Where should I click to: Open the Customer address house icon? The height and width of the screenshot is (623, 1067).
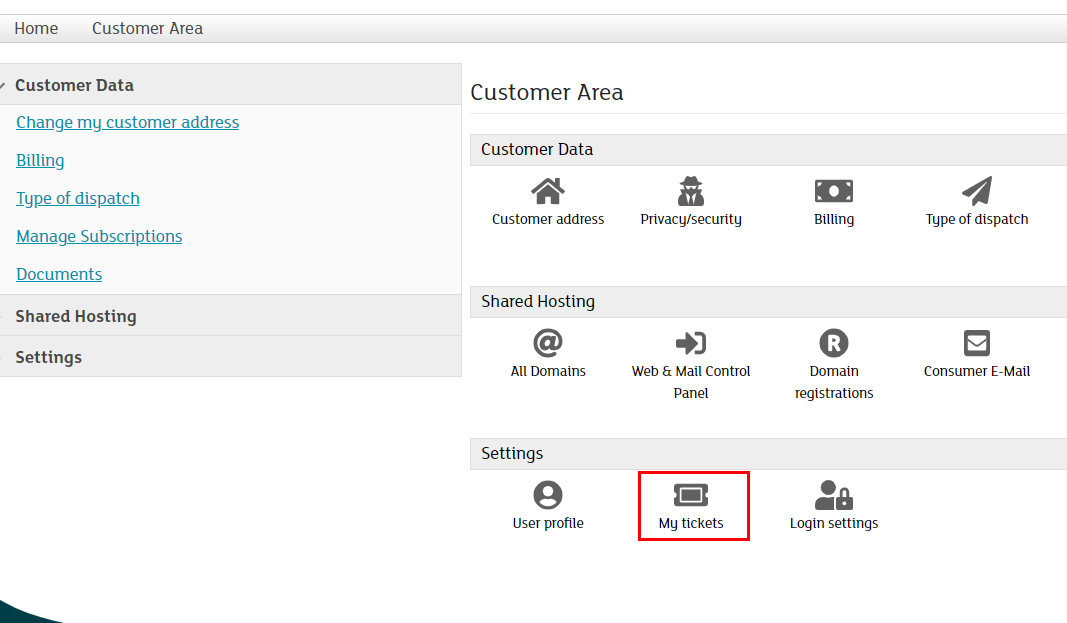pyautogui.click(x=548, y=191)
